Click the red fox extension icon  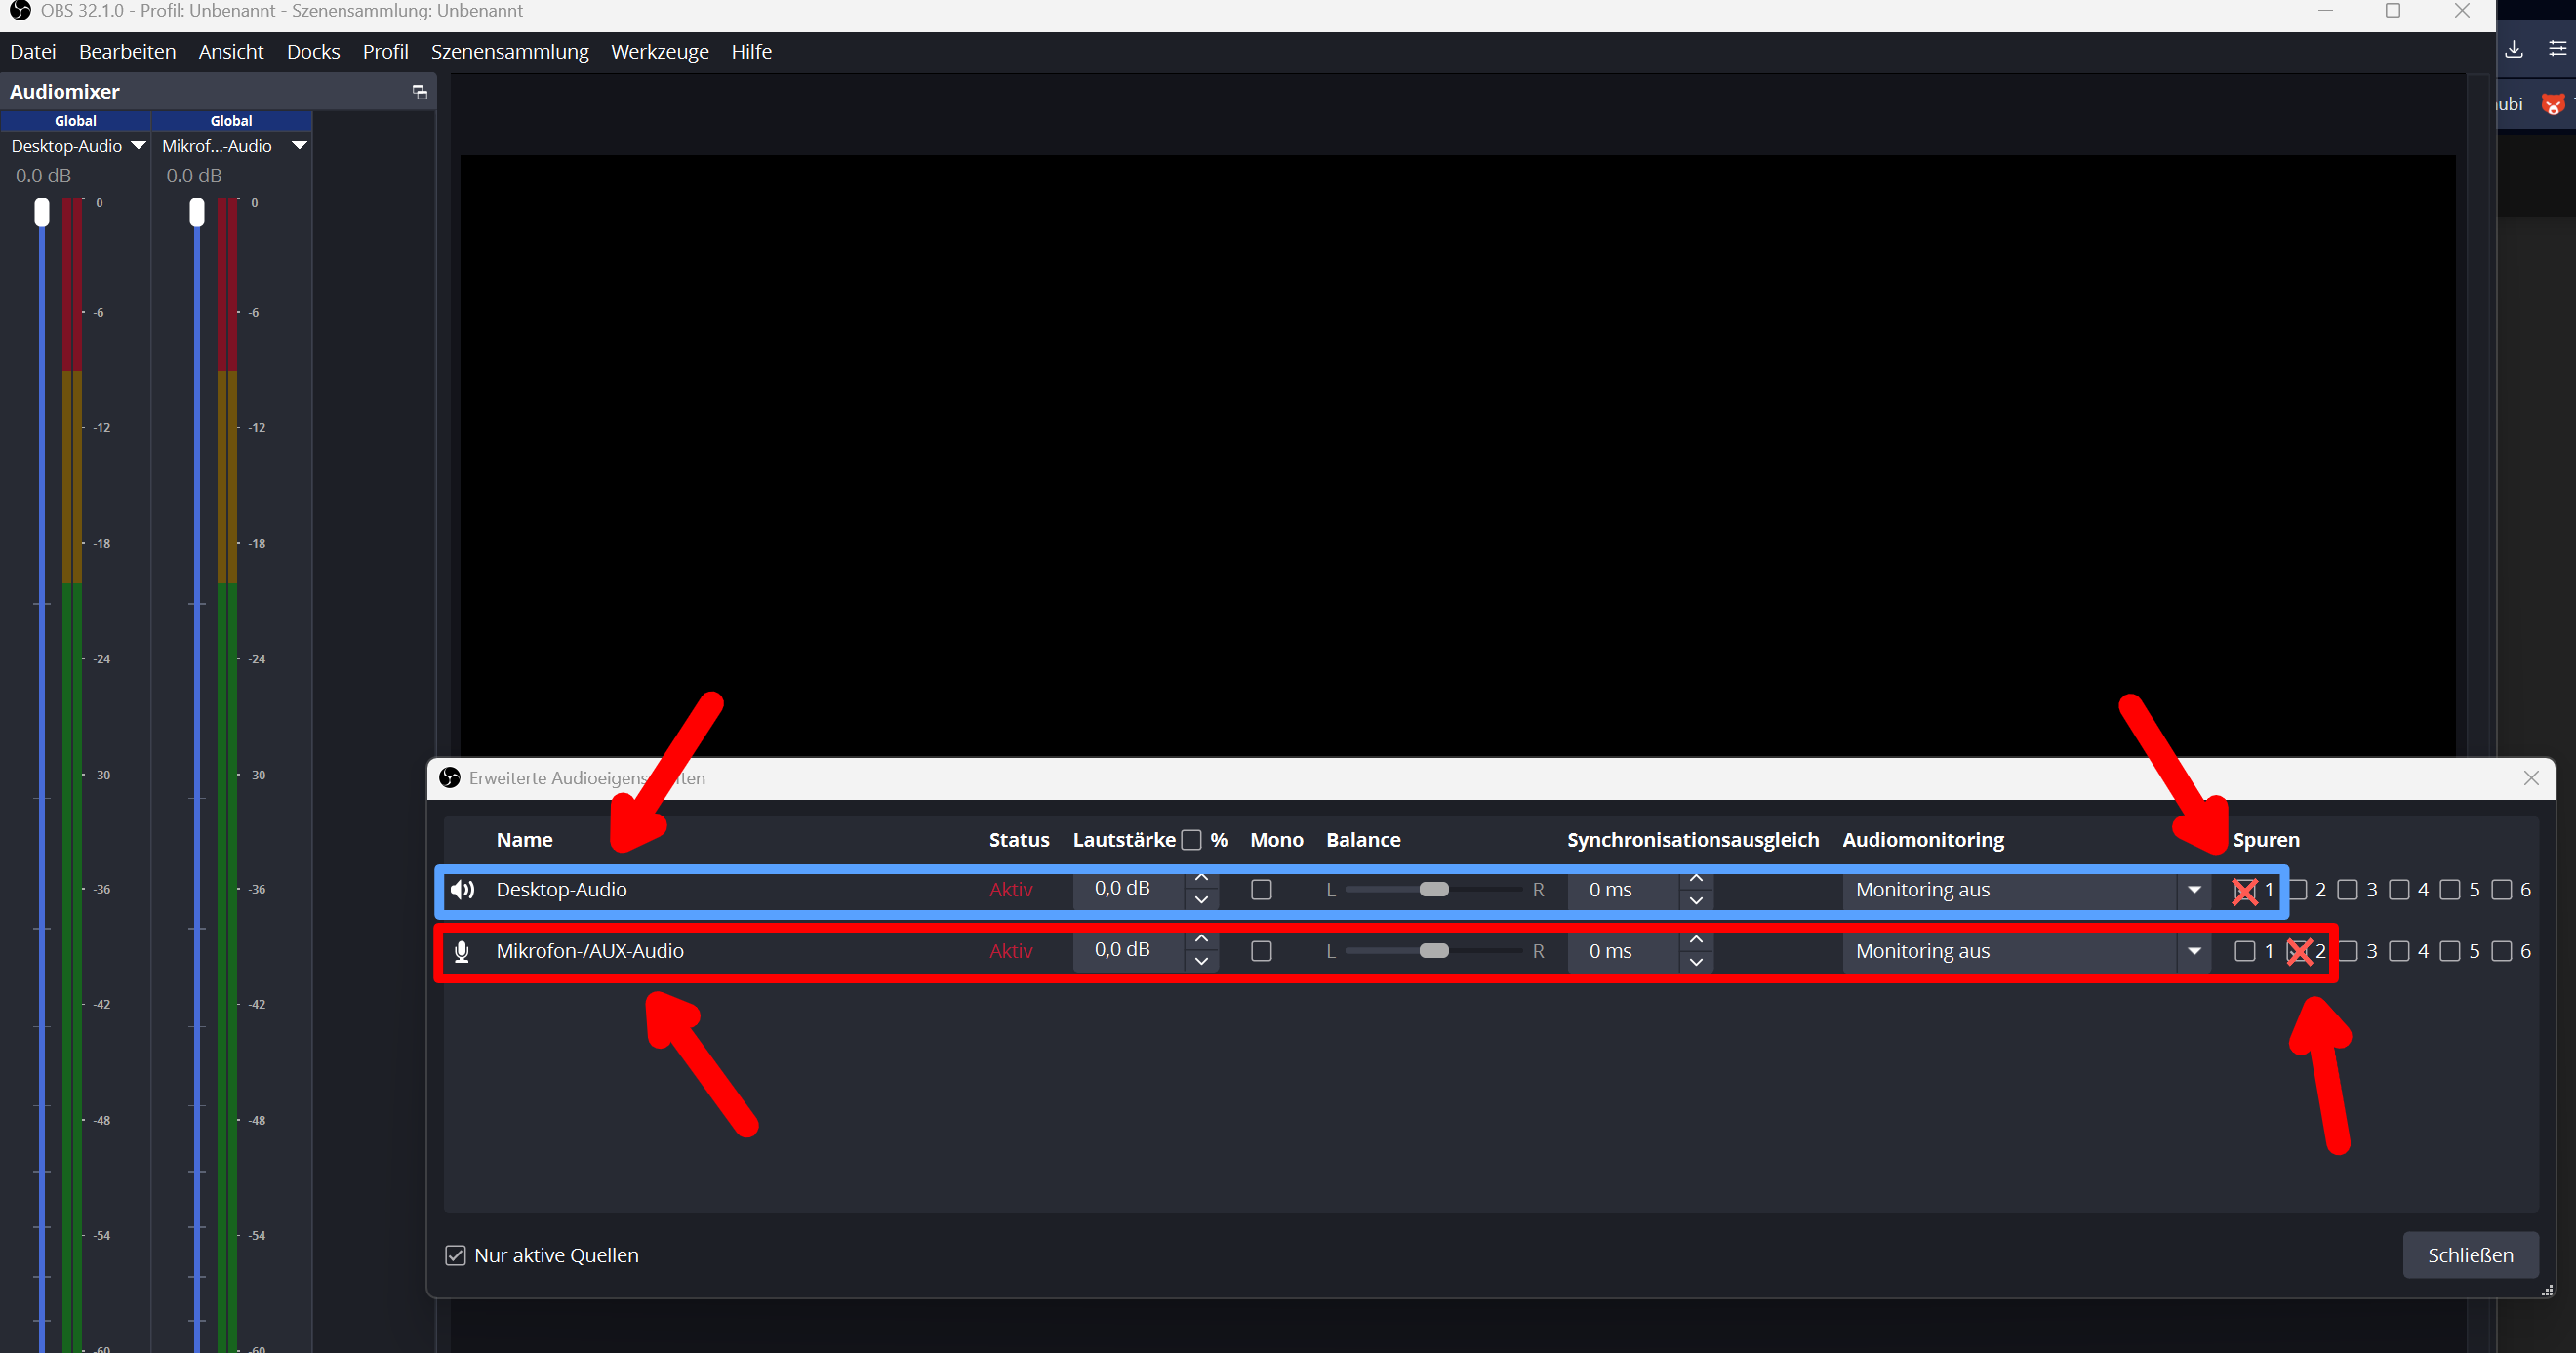(2553, 104)
